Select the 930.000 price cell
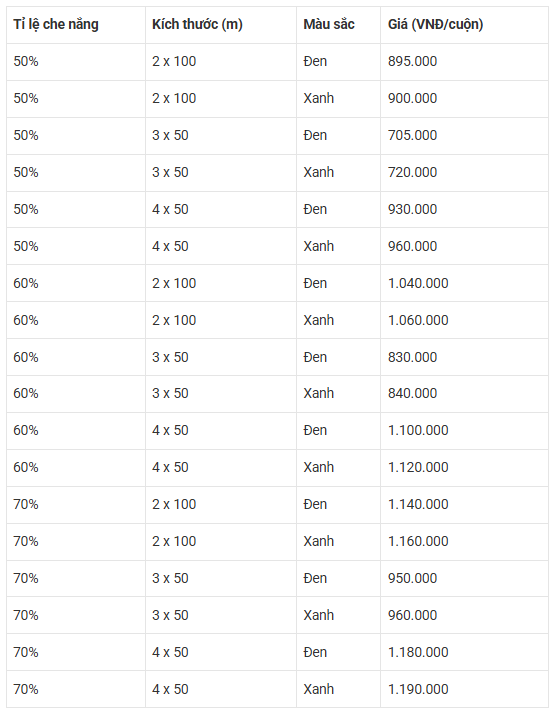The image size is (555, 714). coord(464,209)
